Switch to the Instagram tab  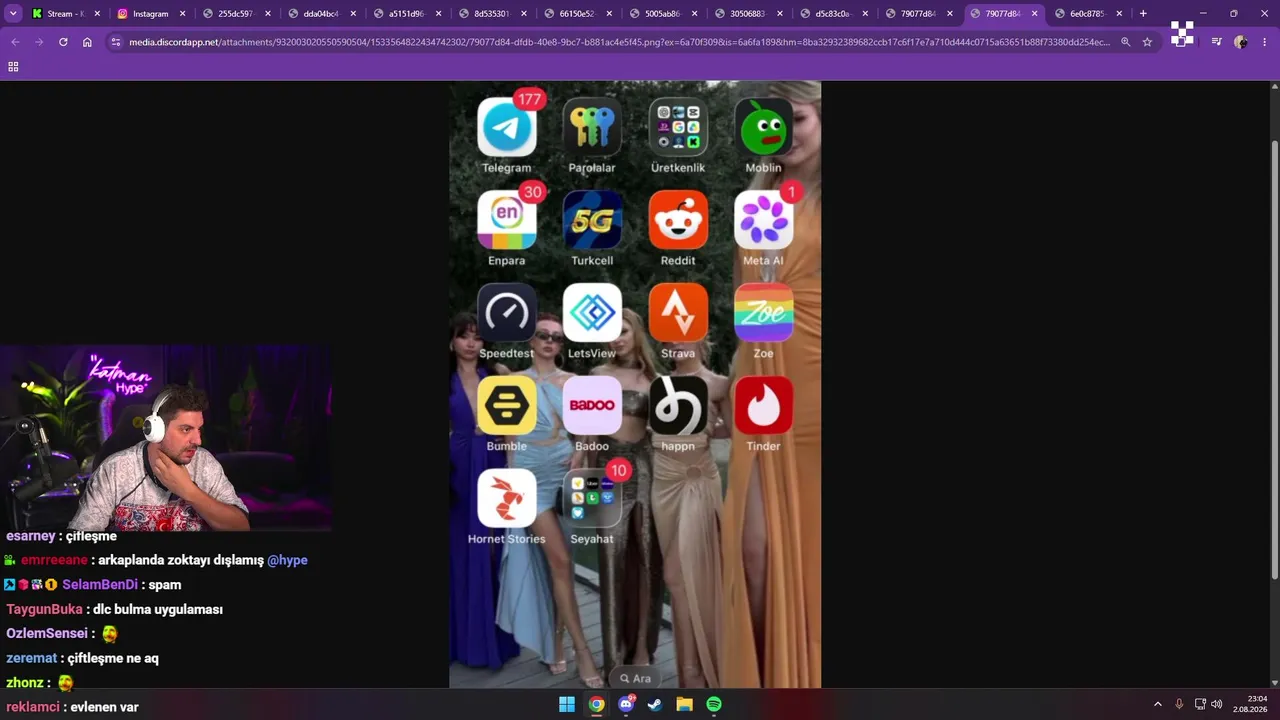coord(150,14)
